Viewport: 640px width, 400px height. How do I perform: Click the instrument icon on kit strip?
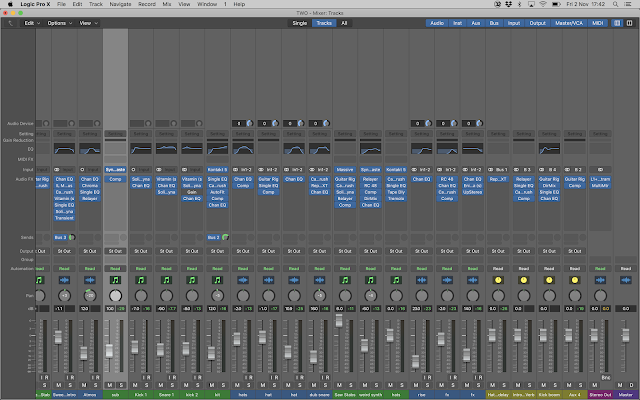click(x=218, y=280)
